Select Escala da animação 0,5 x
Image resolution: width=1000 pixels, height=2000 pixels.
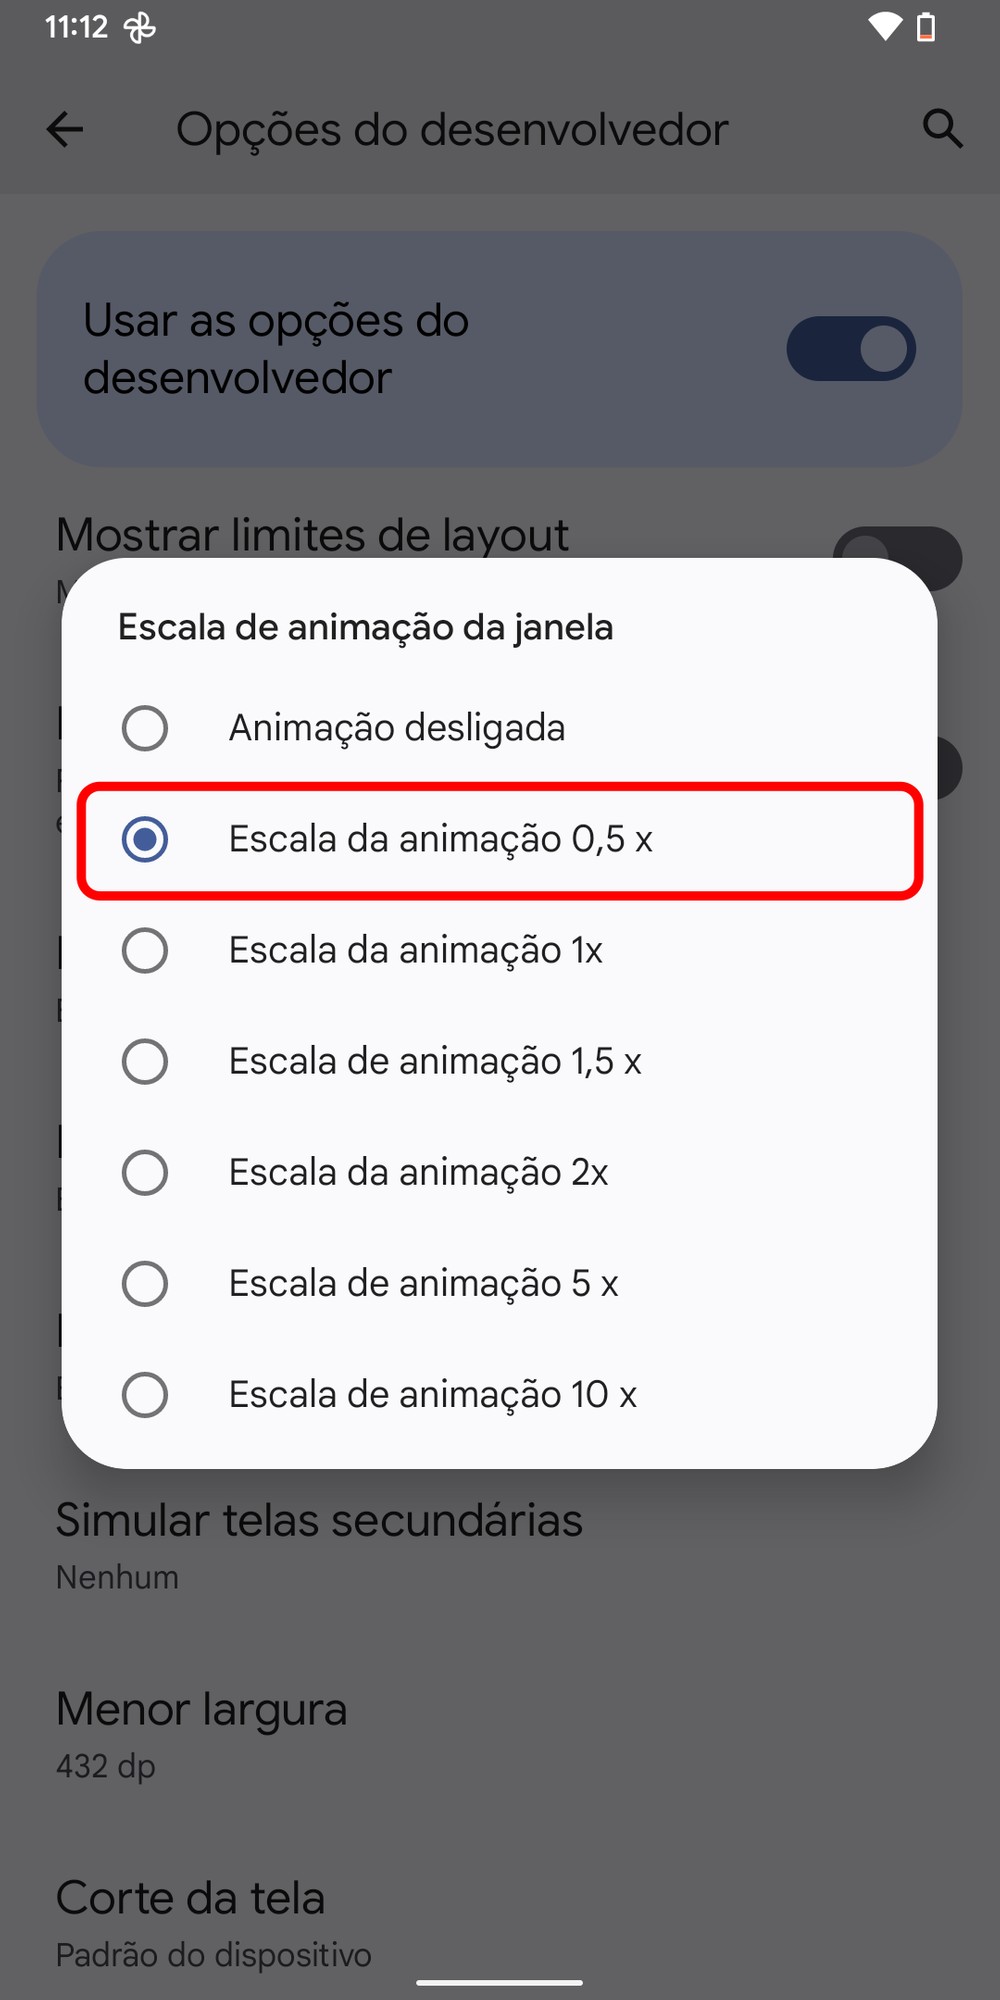(x=145, y=839)
